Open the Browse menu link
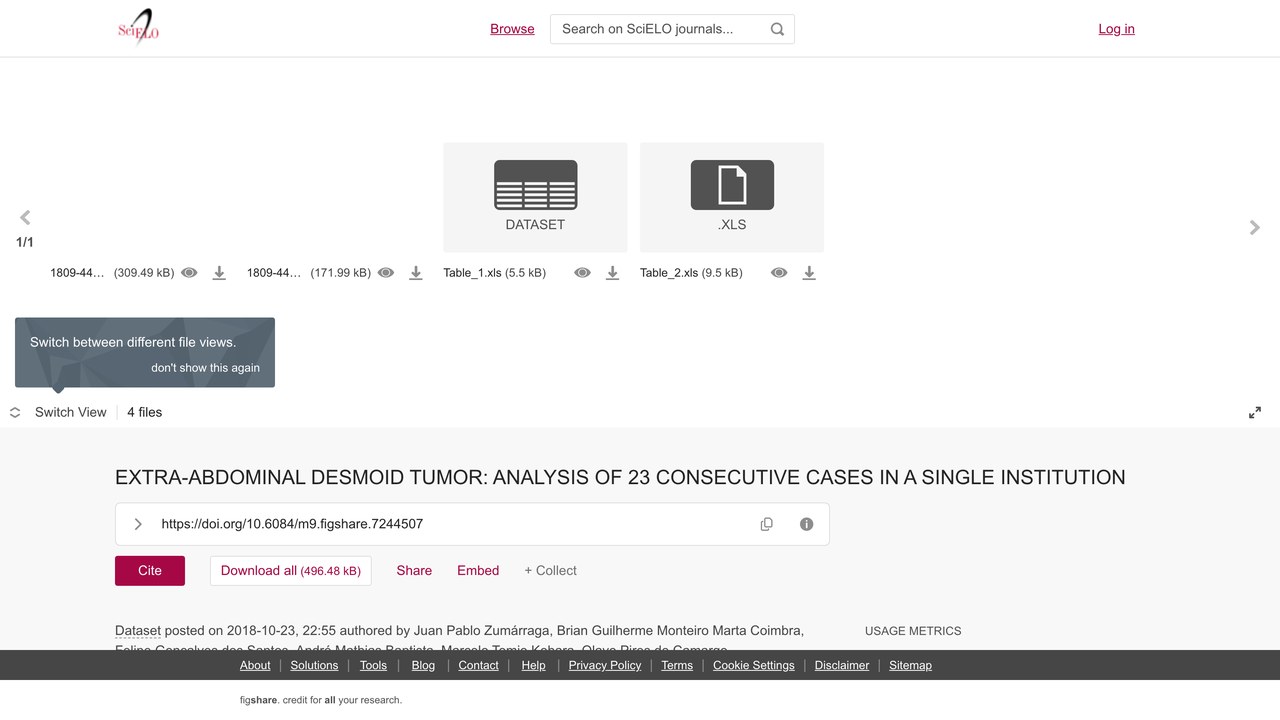This screenshot has height=720, width=1280. coord(512,29)
